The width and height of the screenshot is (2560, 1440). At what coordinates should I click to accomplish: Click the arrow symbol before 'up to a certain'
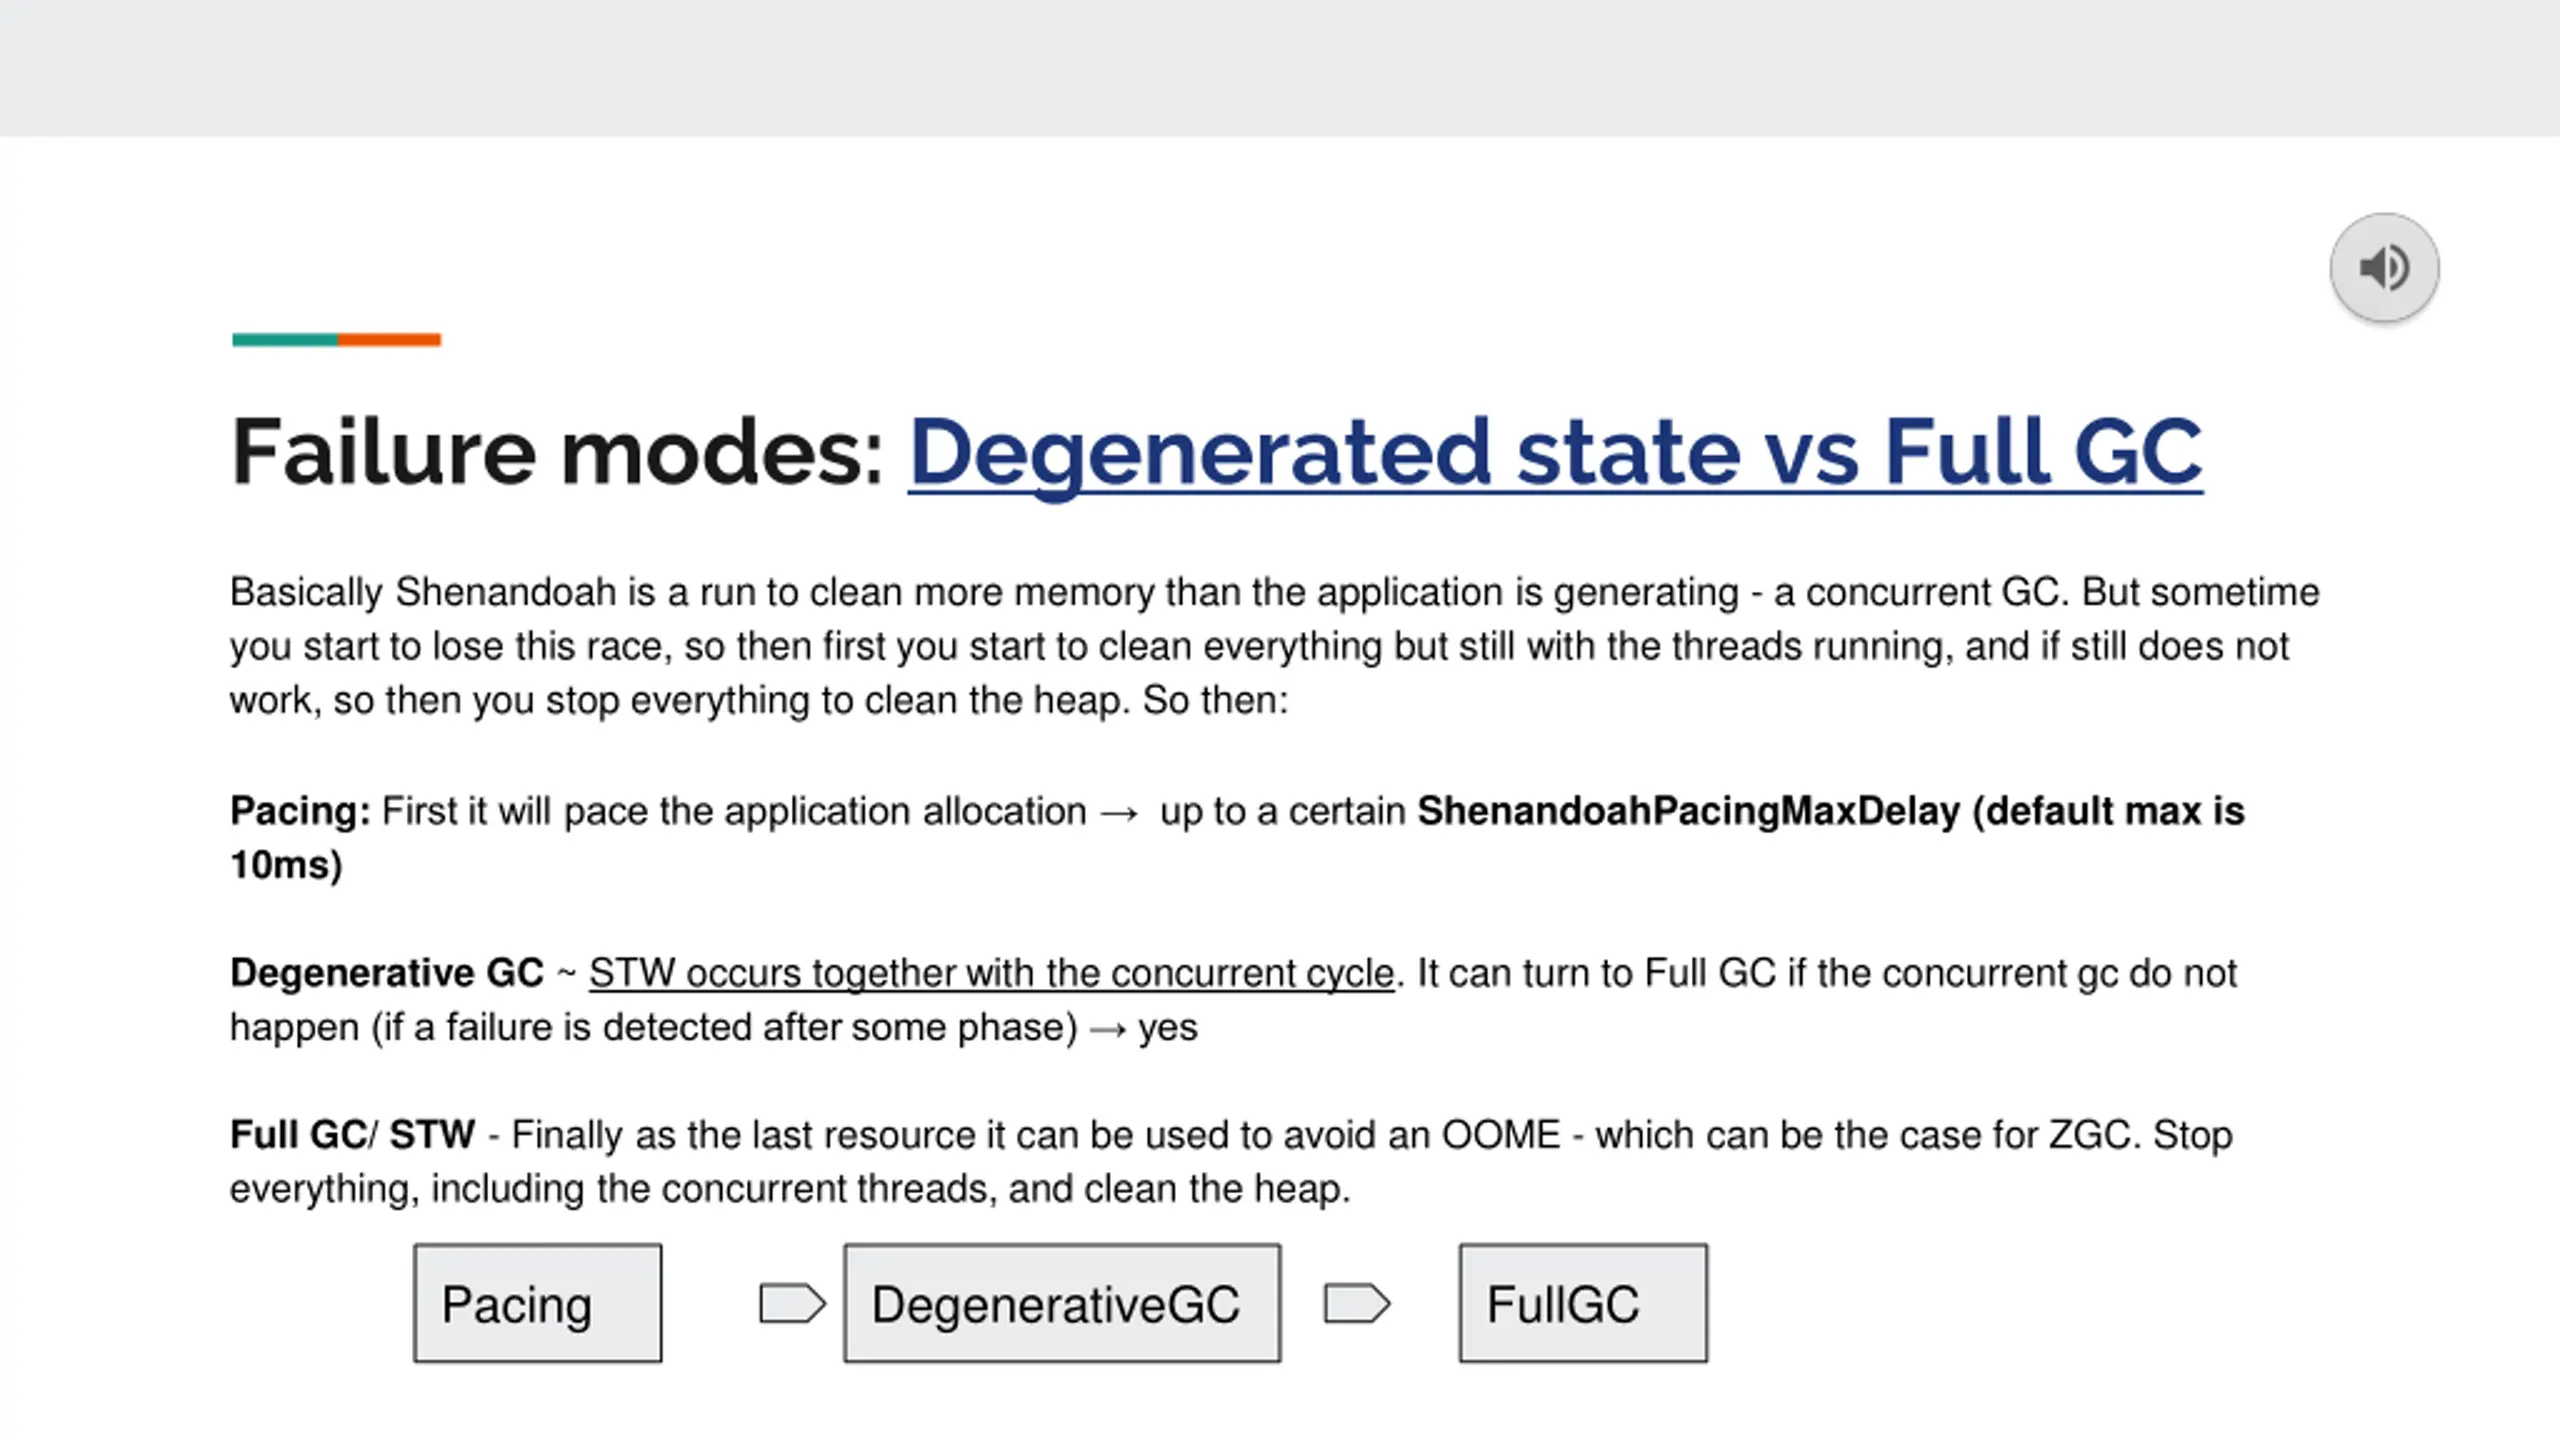tap(1119, 812)
